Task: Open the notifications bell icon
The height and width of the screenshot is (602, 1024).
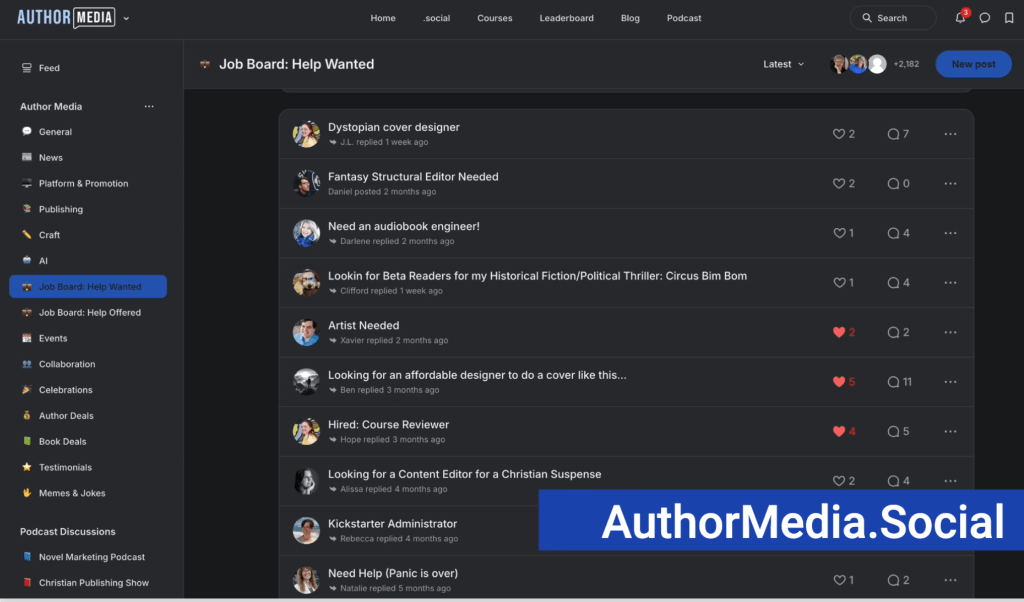Action: pyautogui.click(x=960, y=18)
